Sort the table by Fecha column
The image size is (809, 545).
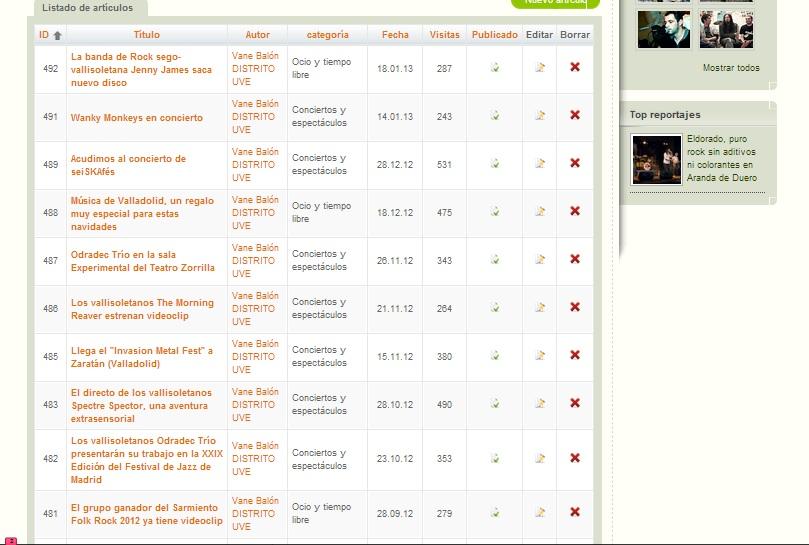(395, 35)
